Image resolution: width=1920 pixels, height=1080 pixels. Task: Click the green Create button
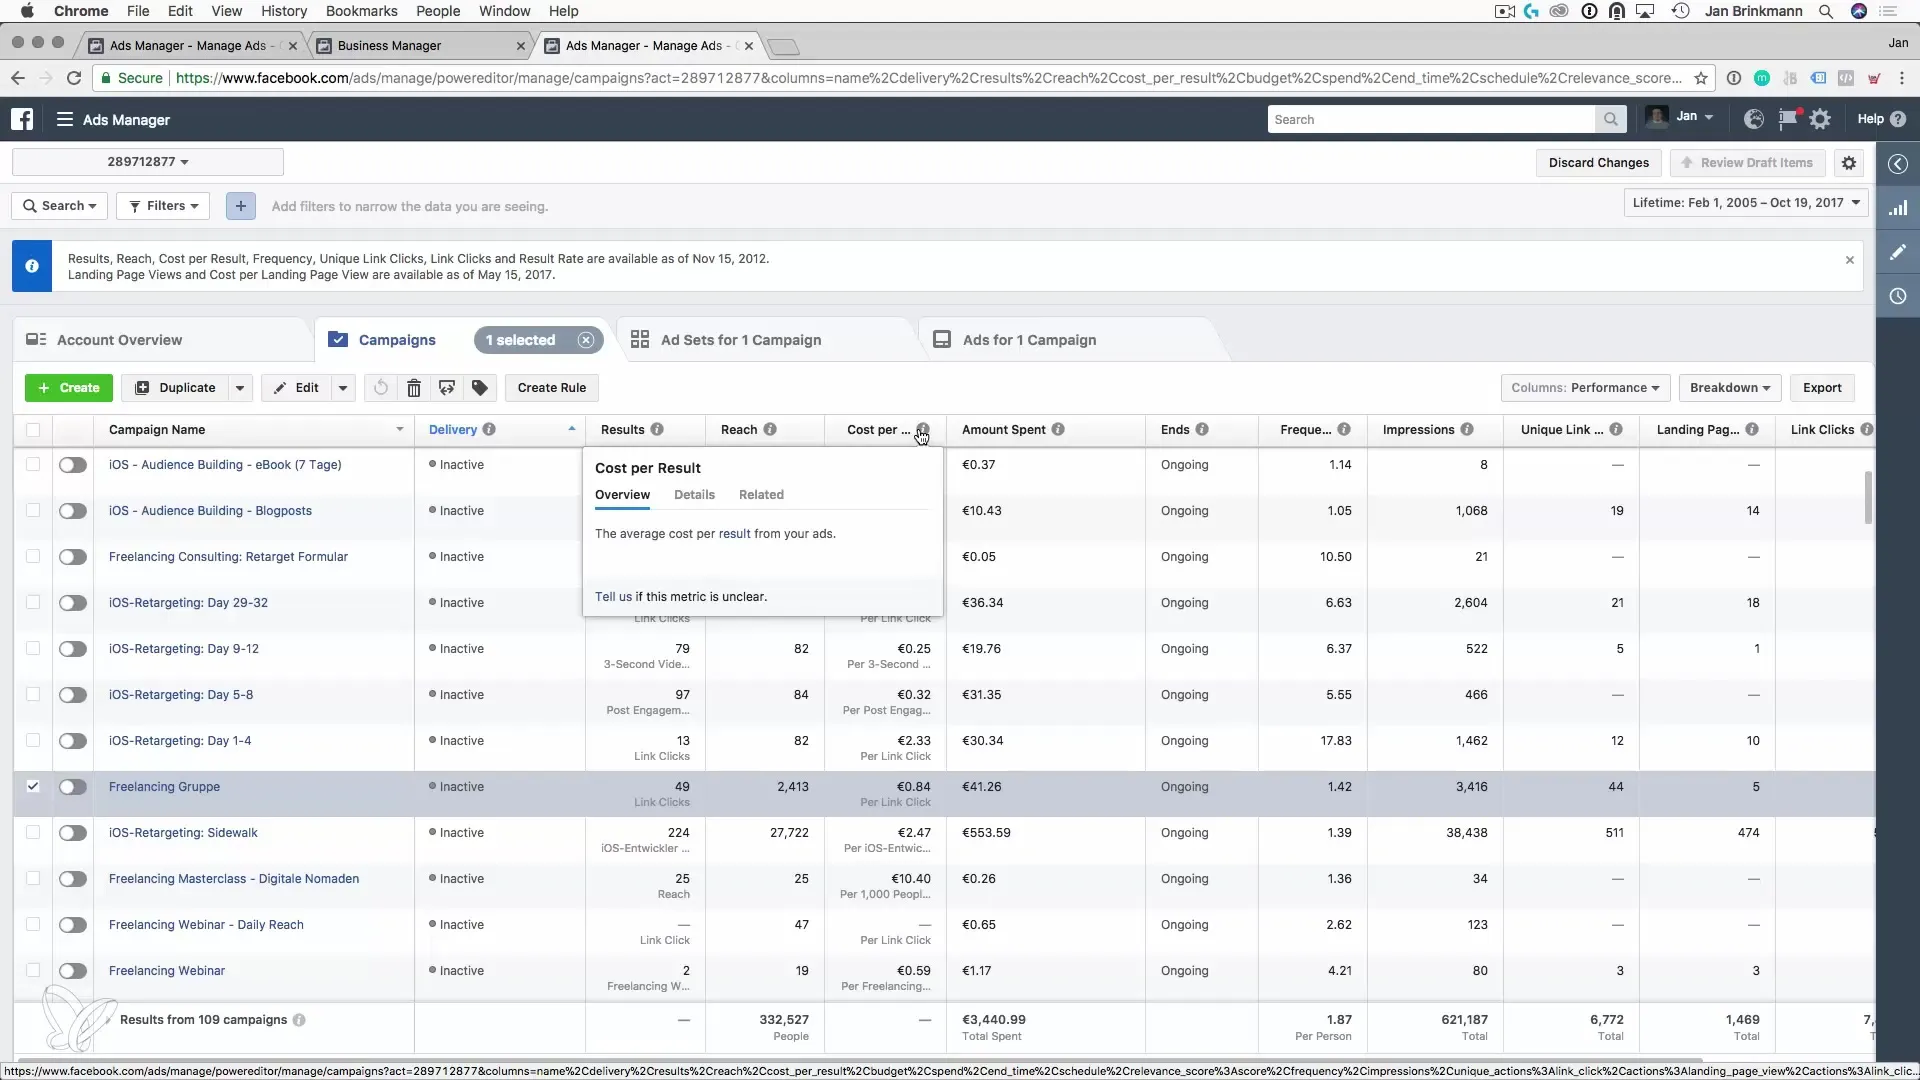click(x=68, y=388)
